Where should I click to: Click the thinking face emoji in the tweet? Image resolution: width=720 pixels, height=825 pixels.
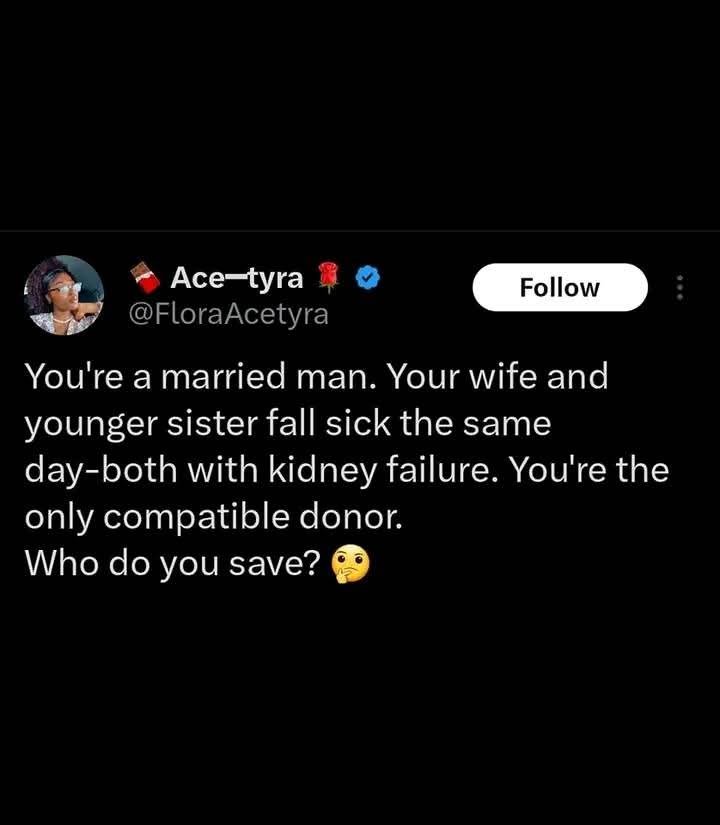coord(350,565)
